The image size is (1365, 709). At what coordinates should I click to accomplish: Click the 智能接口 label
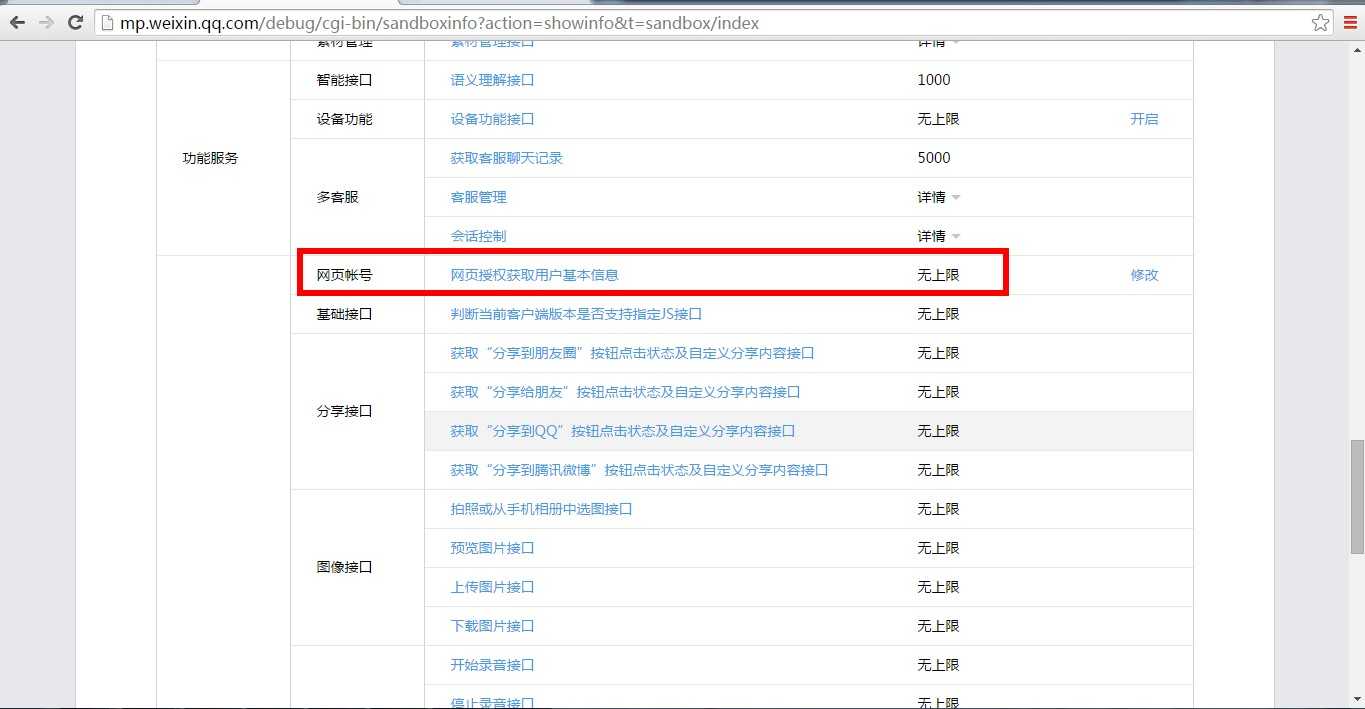[344, 80]
